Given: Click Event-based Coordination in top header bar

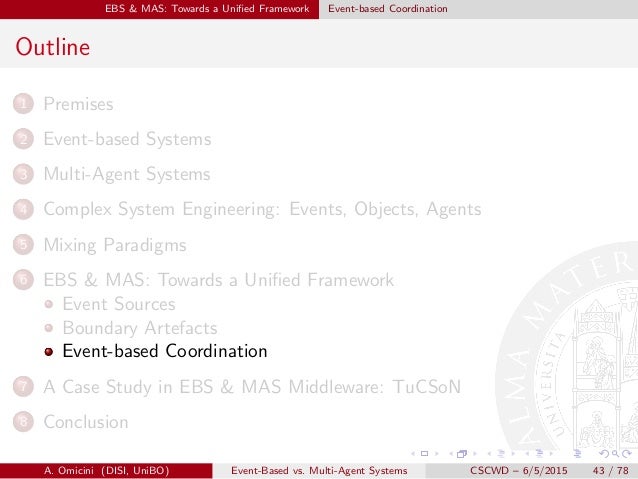Looking at the screenshot, I should pos(388,9).
